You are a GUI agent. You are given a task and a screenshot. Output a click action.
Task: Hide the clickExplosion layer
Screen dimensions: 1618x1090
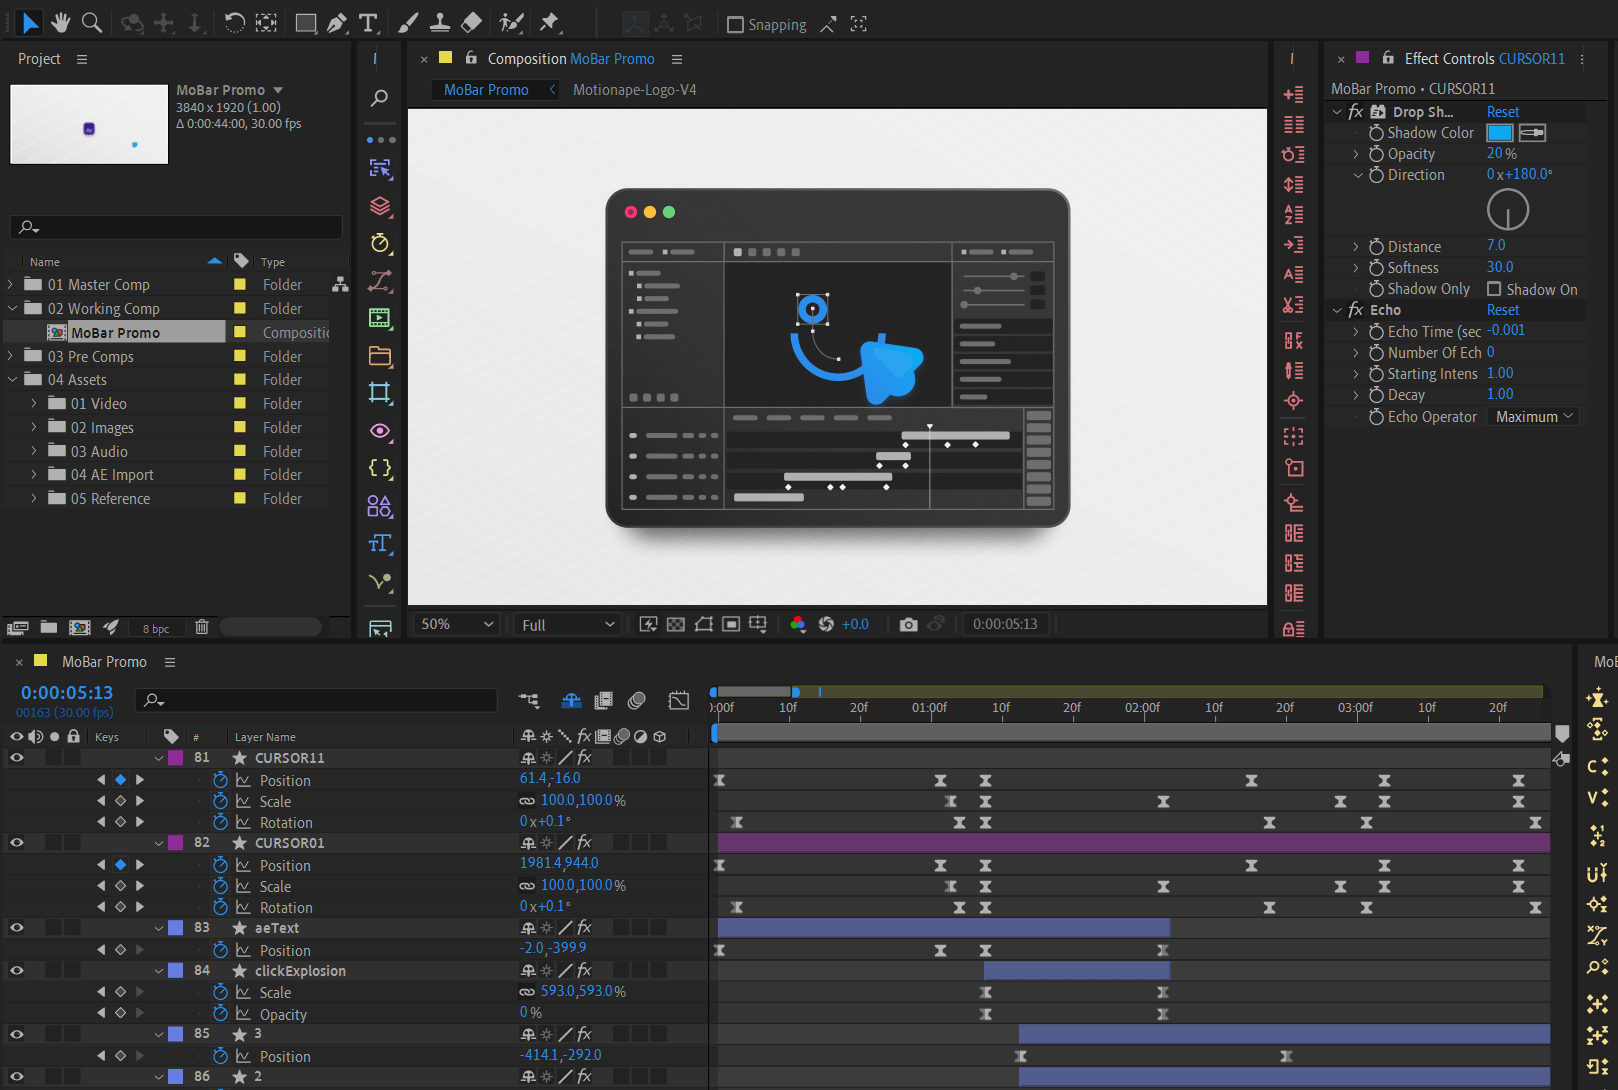[x=17, y=971]
